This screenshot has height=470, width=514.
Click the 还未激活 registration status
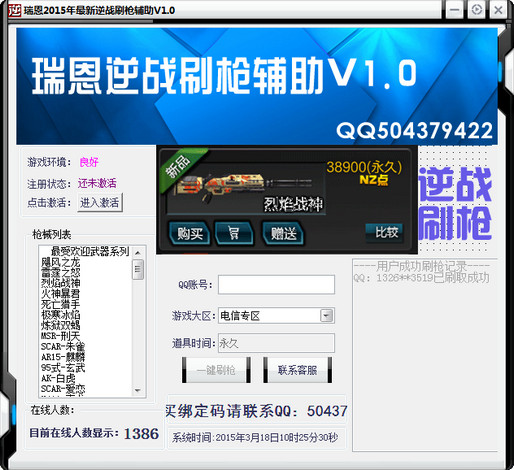click(x=97, y=183)
